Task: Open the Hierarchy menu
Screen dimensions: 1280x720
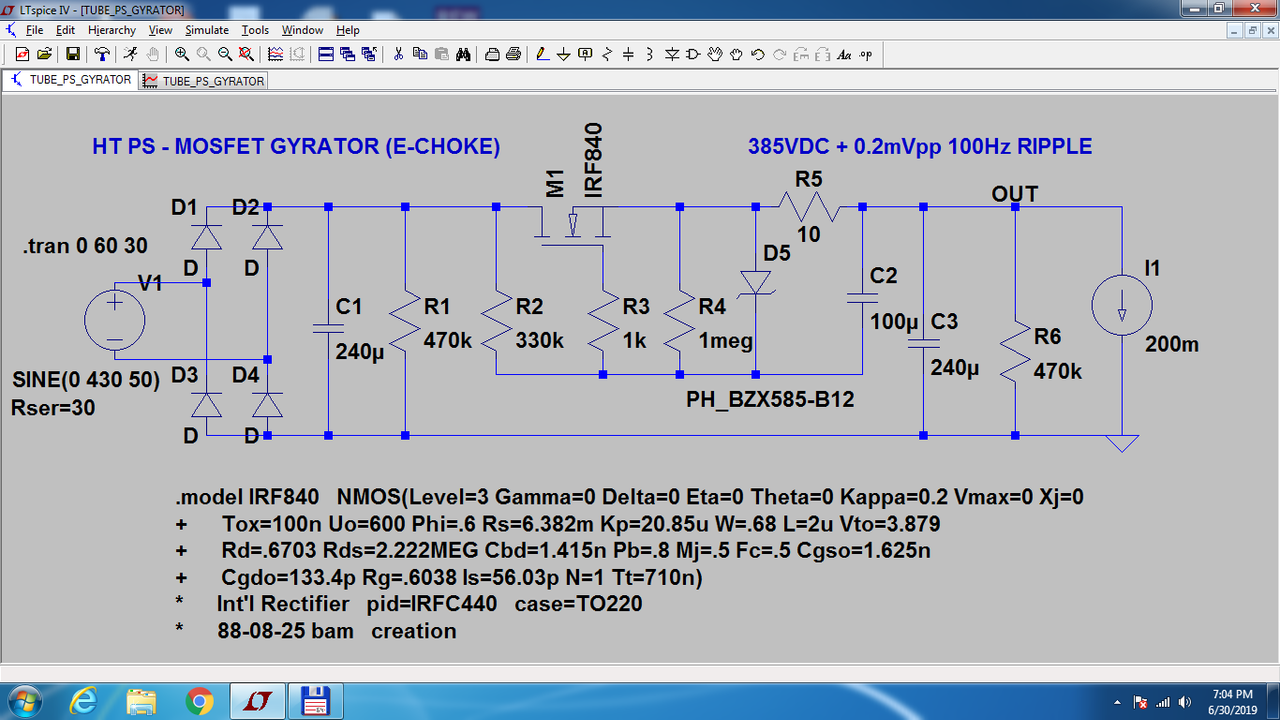Action: tap(111, 30)
